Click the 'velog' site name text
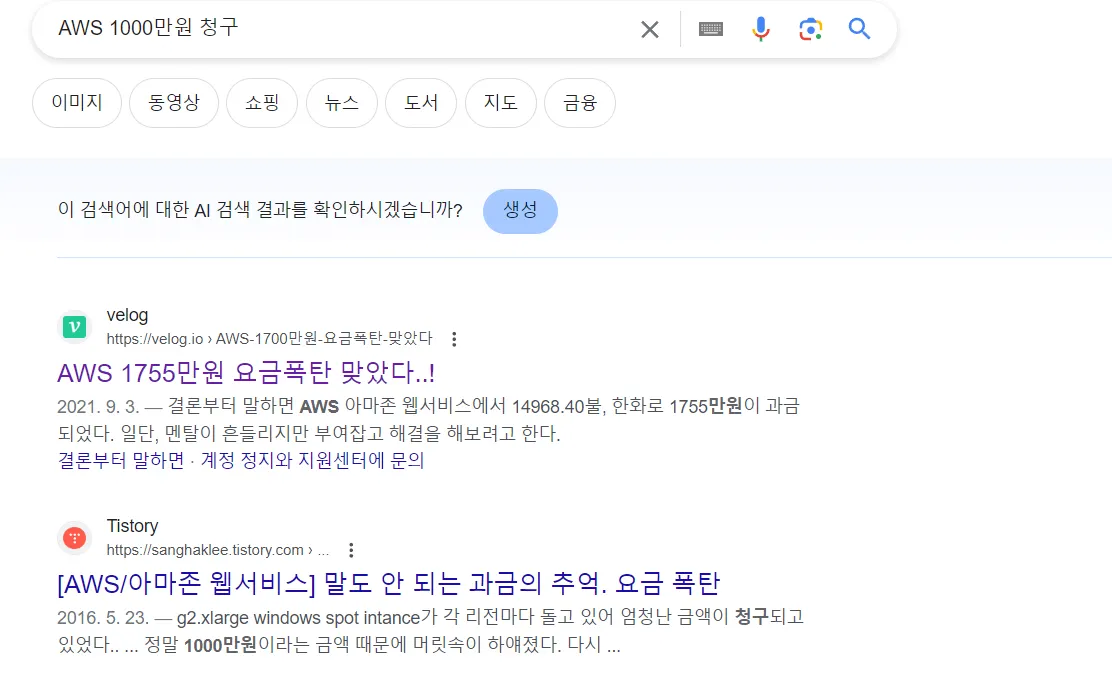1112x684 pixels. point(128,315)
